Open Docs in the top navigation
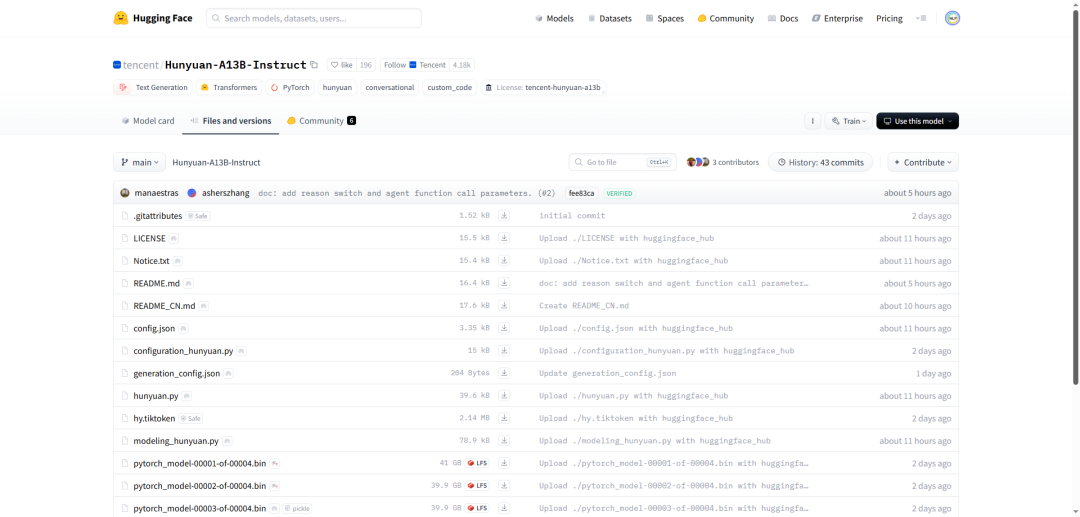 point(783,19)
